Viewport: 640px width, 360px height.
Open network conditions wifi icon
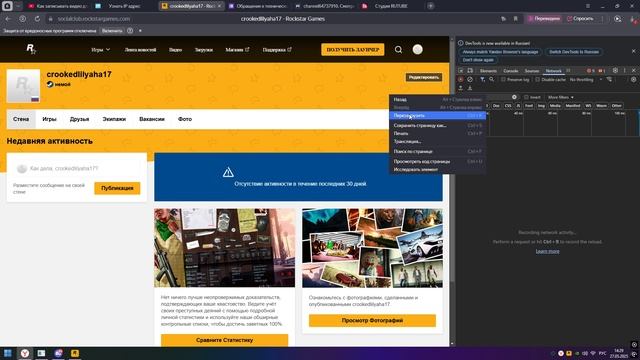609,80
